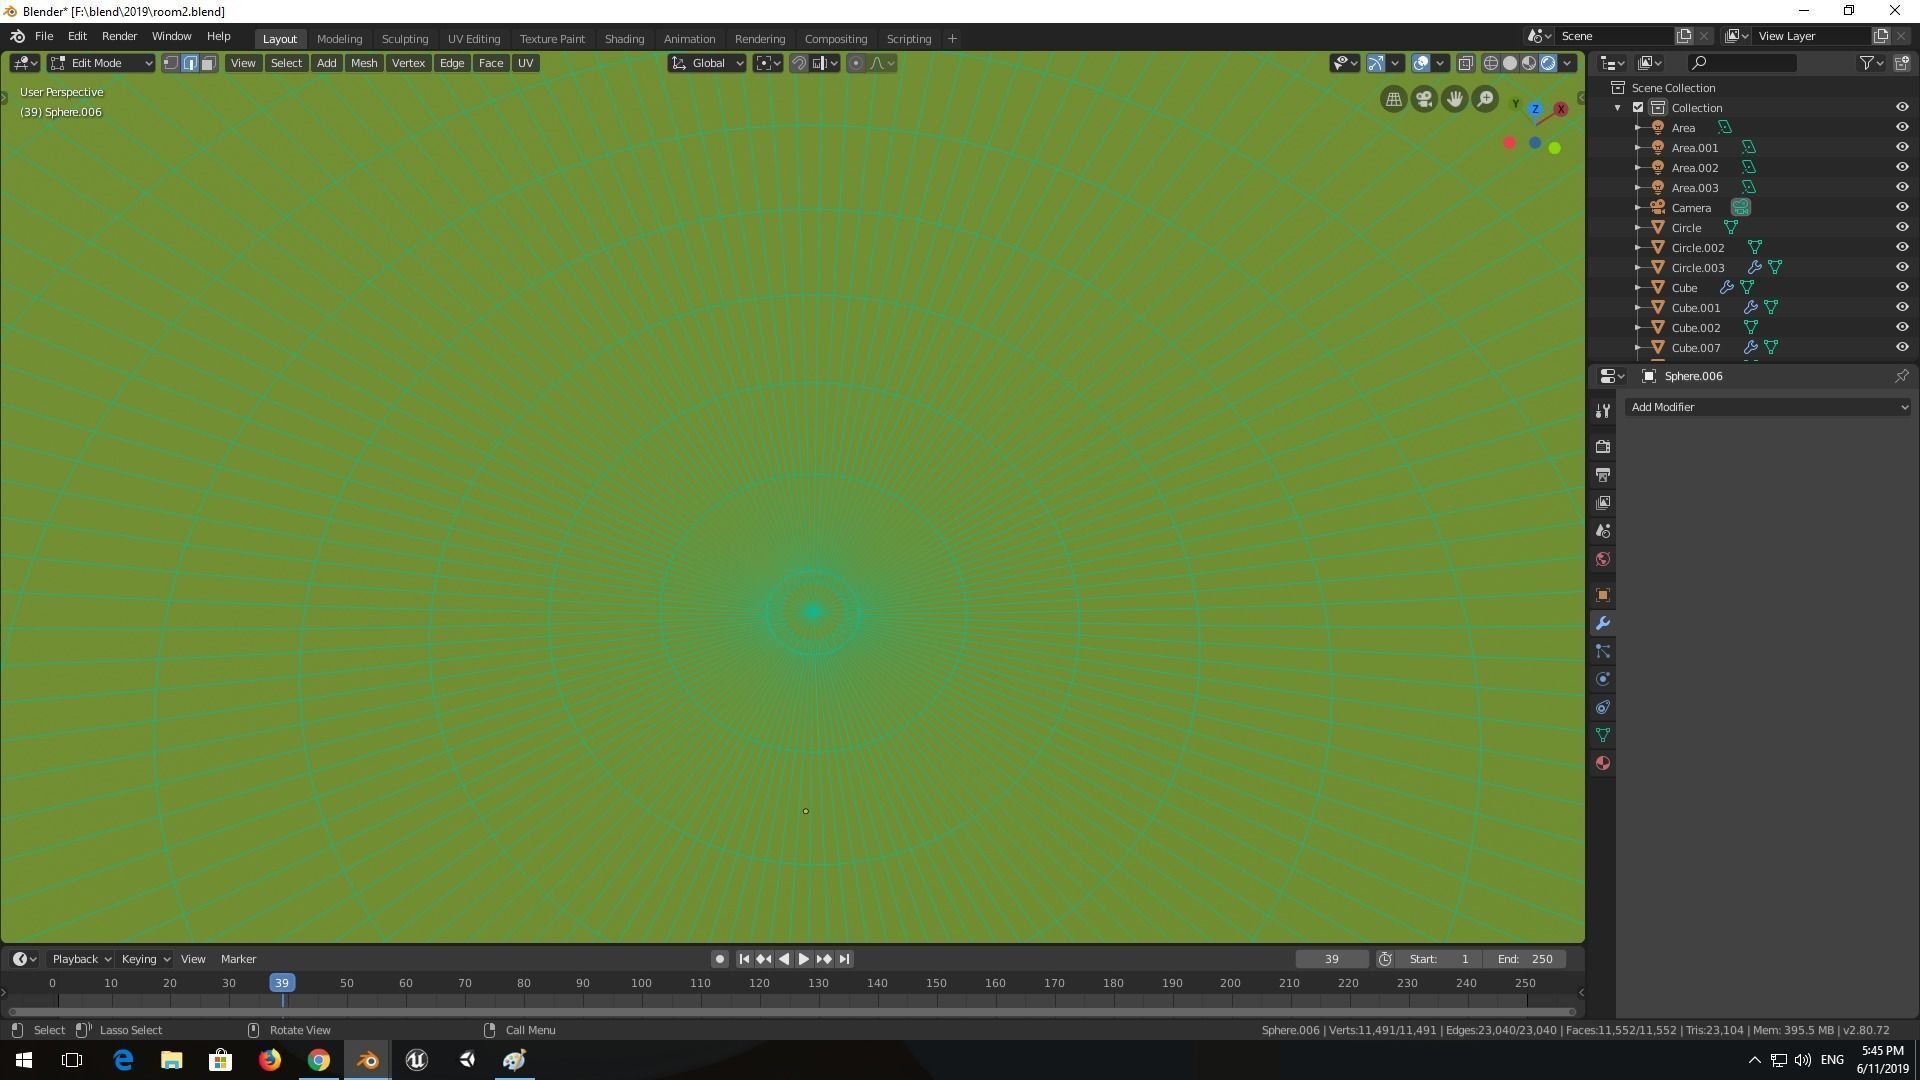
Task: Click the zoom view magnifier icon
Action: [x=1485, y=99]
